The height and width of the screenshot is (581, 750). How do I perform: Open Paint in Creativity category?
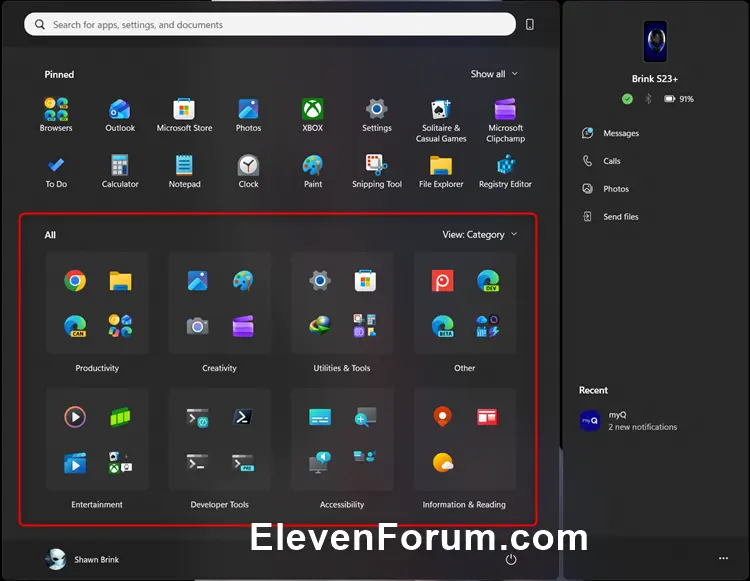click(243, 281)
